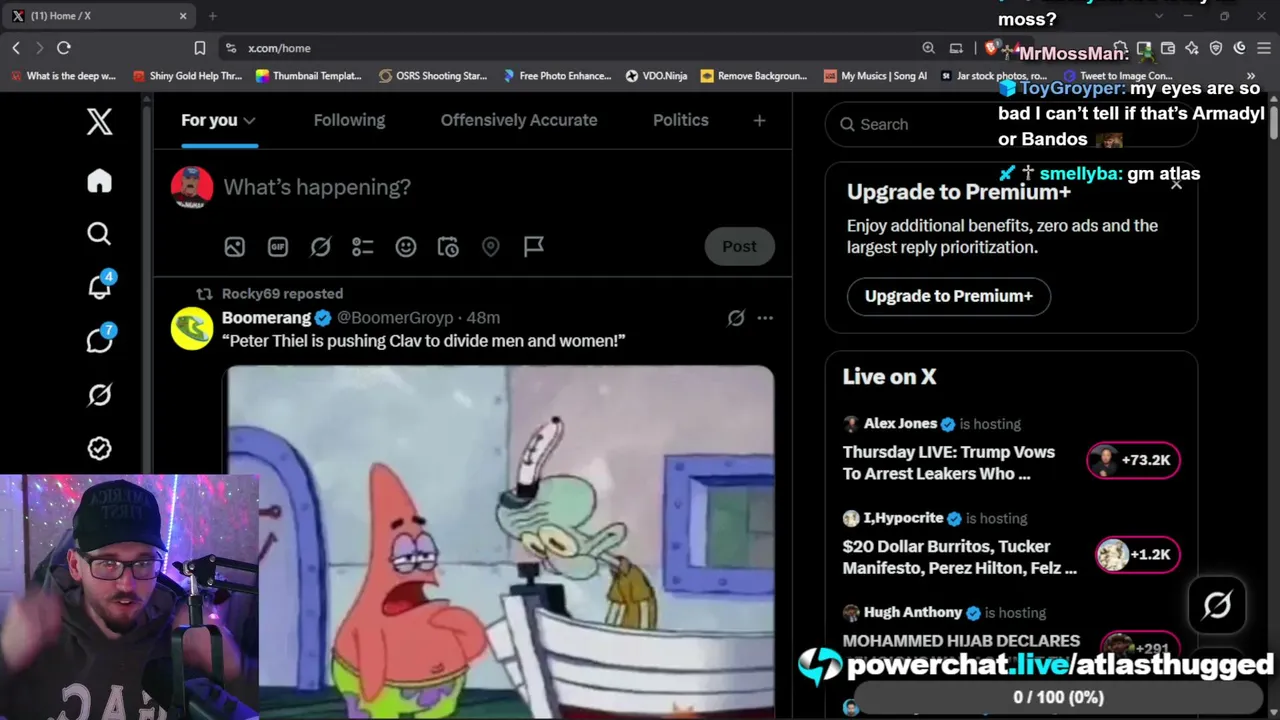
Task: Click the flag icon in composer
Action: 534,247
